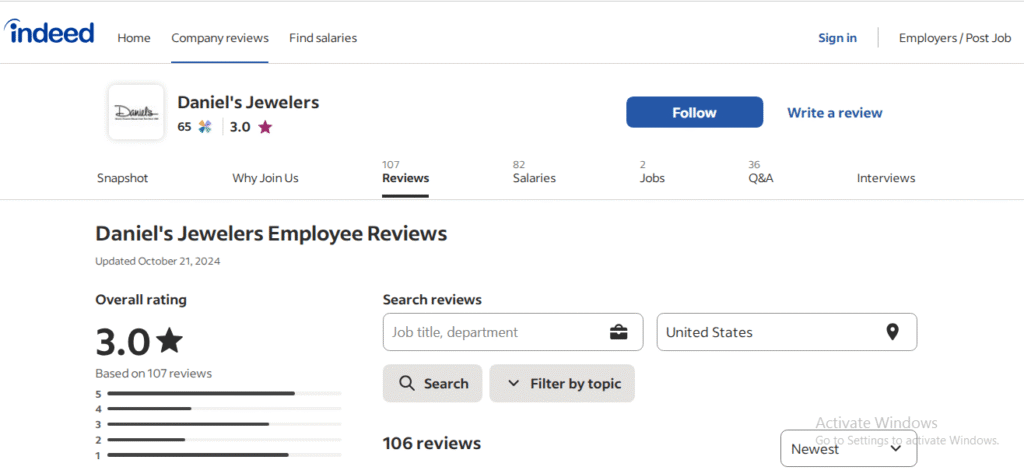Viewport: 1024px width, 474px height.
Task: Click the Based on 107 reviews text
Action: point(153,374)
